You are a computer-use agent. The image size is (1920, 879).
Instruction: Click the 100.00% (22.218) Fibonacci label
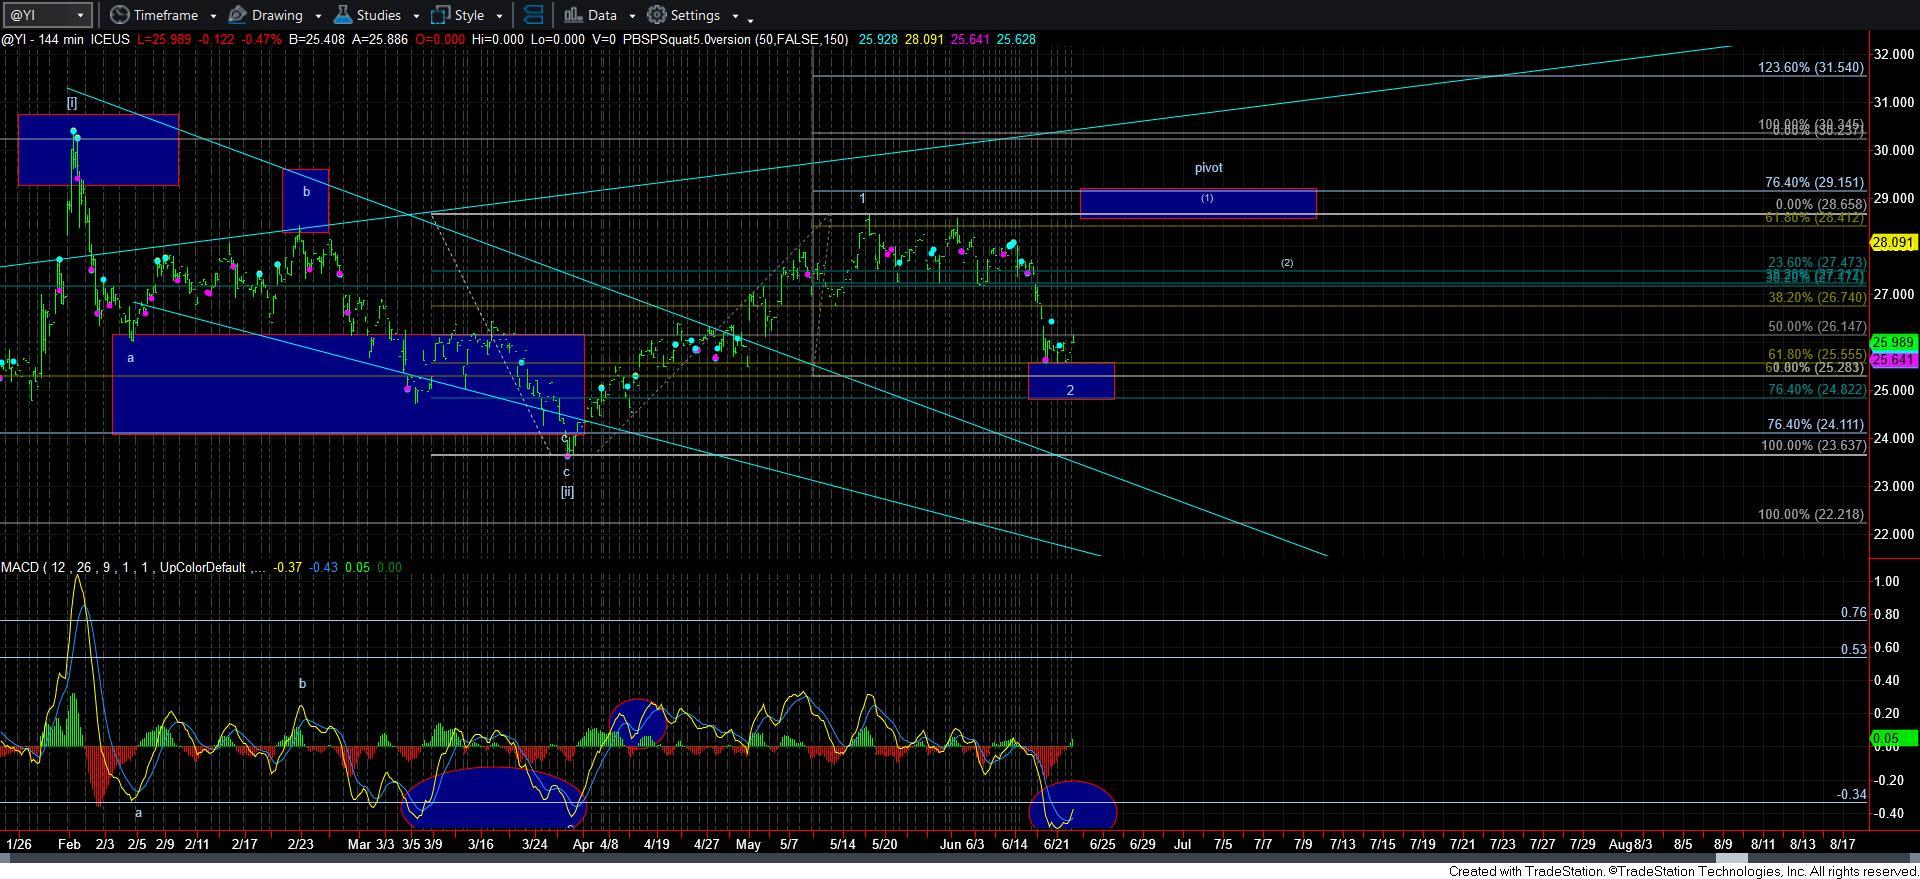[1811, 514]
